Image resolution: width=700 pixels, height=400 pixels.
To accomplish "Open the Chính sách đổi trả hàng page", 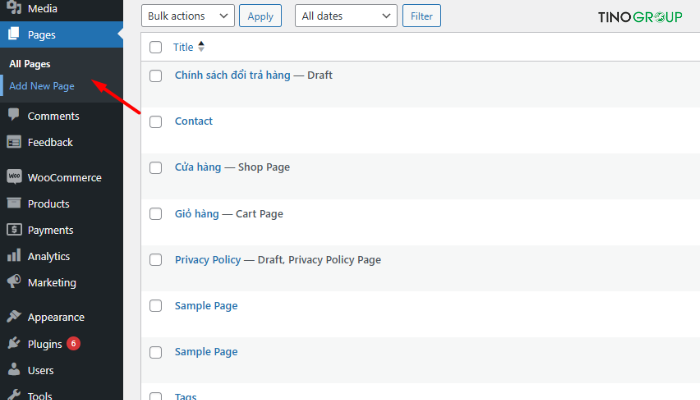I will pos(233,75).
